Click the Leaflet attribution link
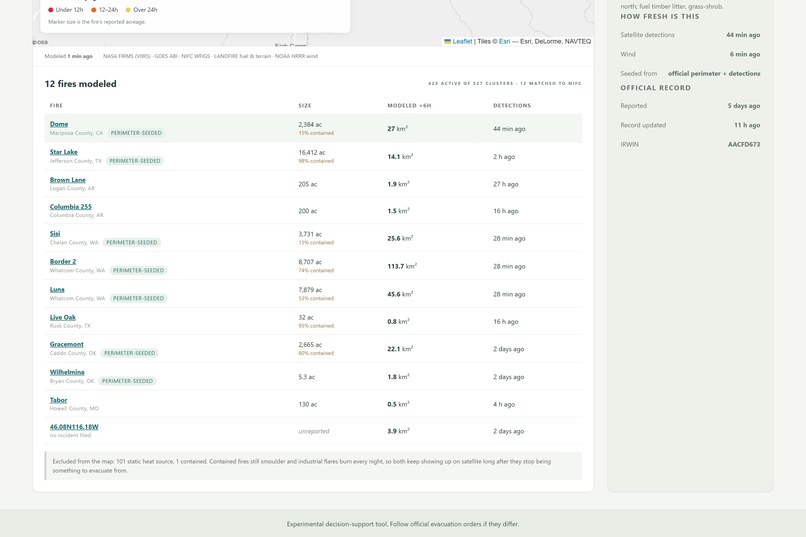806x537 pixels. (462, 41)
